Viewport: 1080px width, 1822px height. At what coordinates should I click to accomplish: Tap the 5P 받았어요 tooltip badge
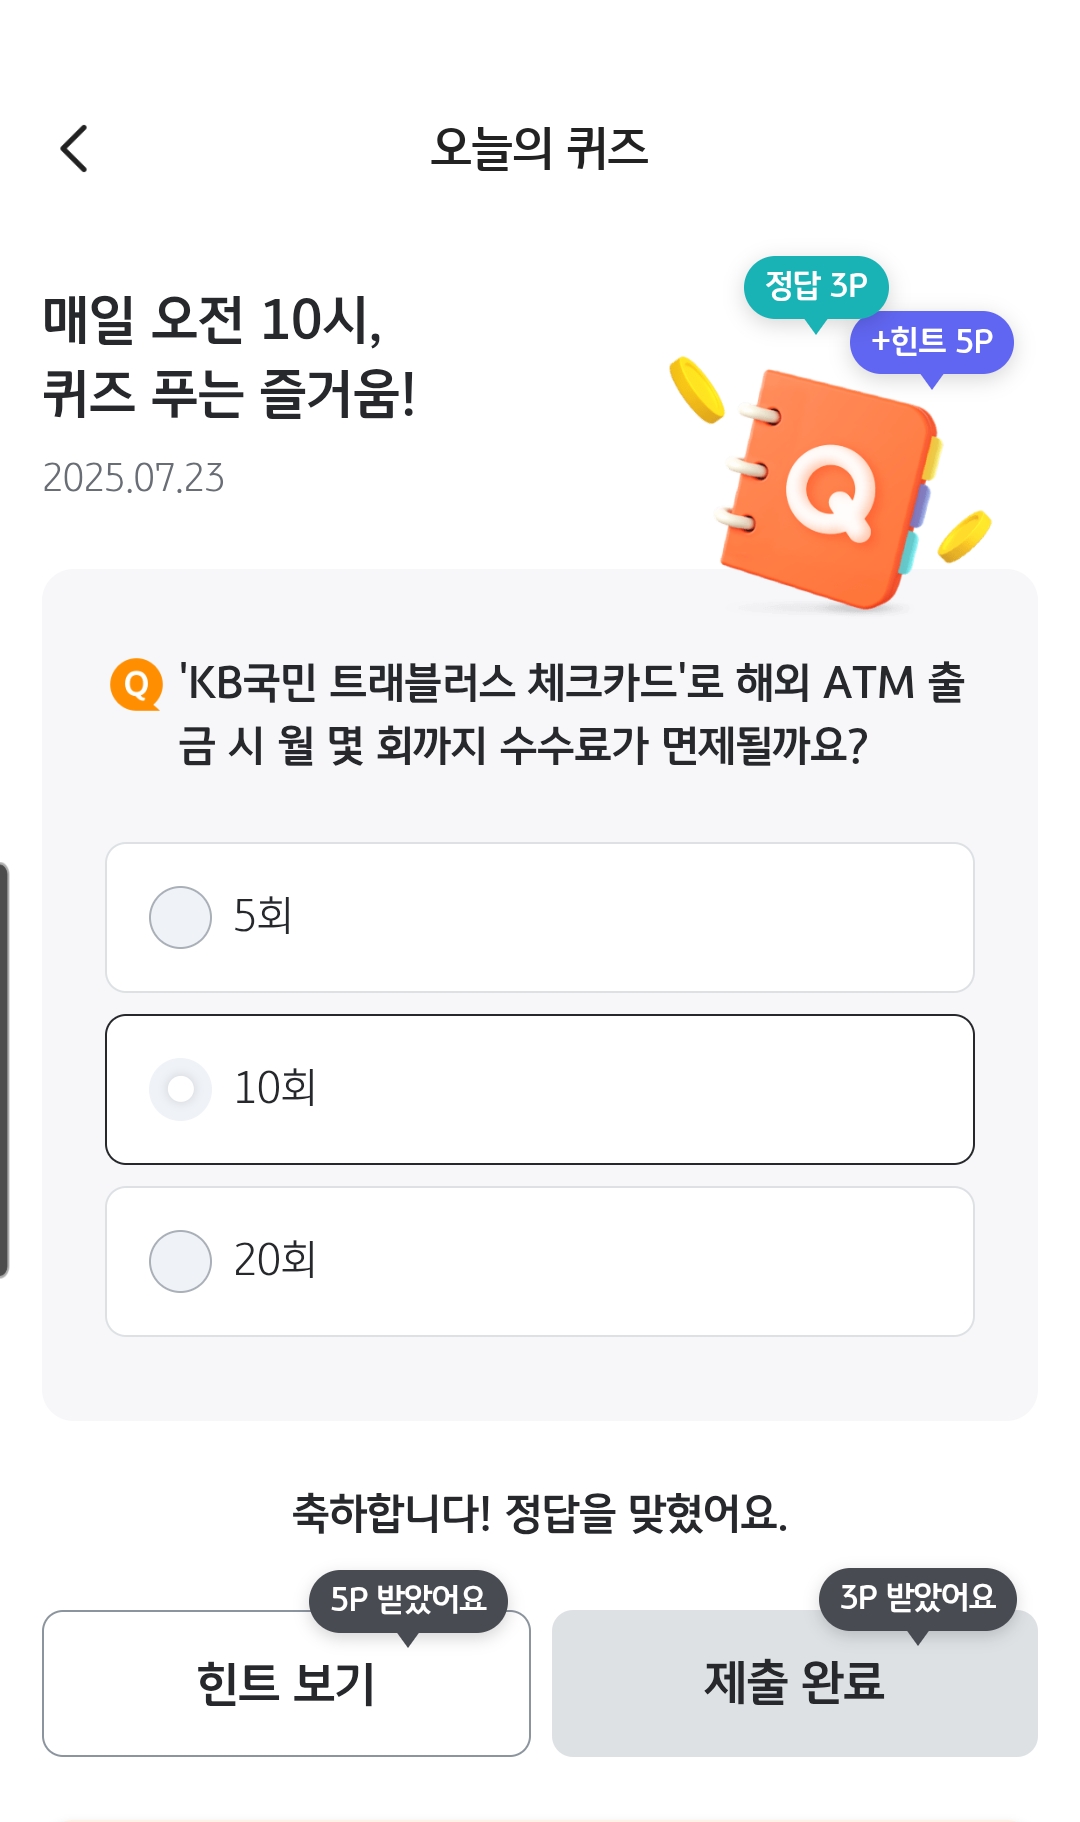click(408, 1600)
